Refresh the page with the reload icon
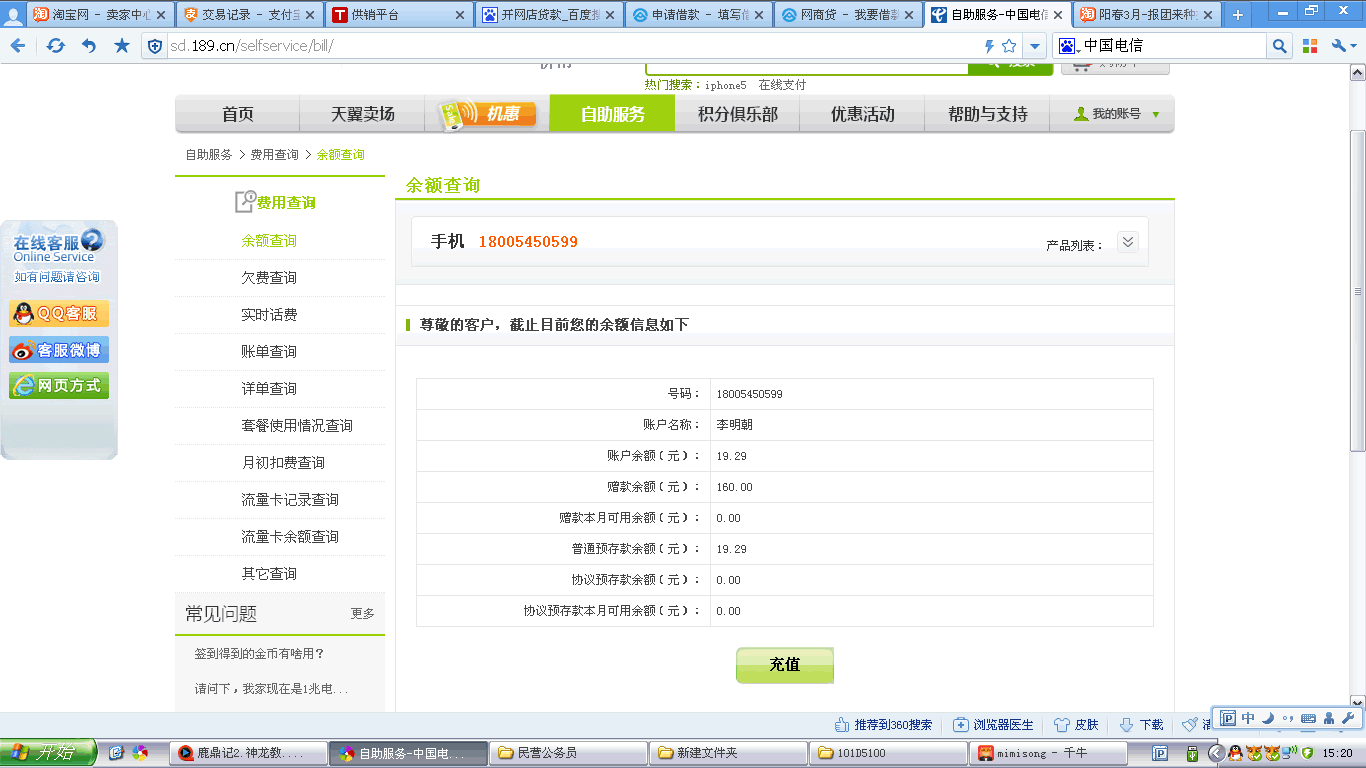The width and height of the screenshot is (1366, 768). [x=55, y=46]
